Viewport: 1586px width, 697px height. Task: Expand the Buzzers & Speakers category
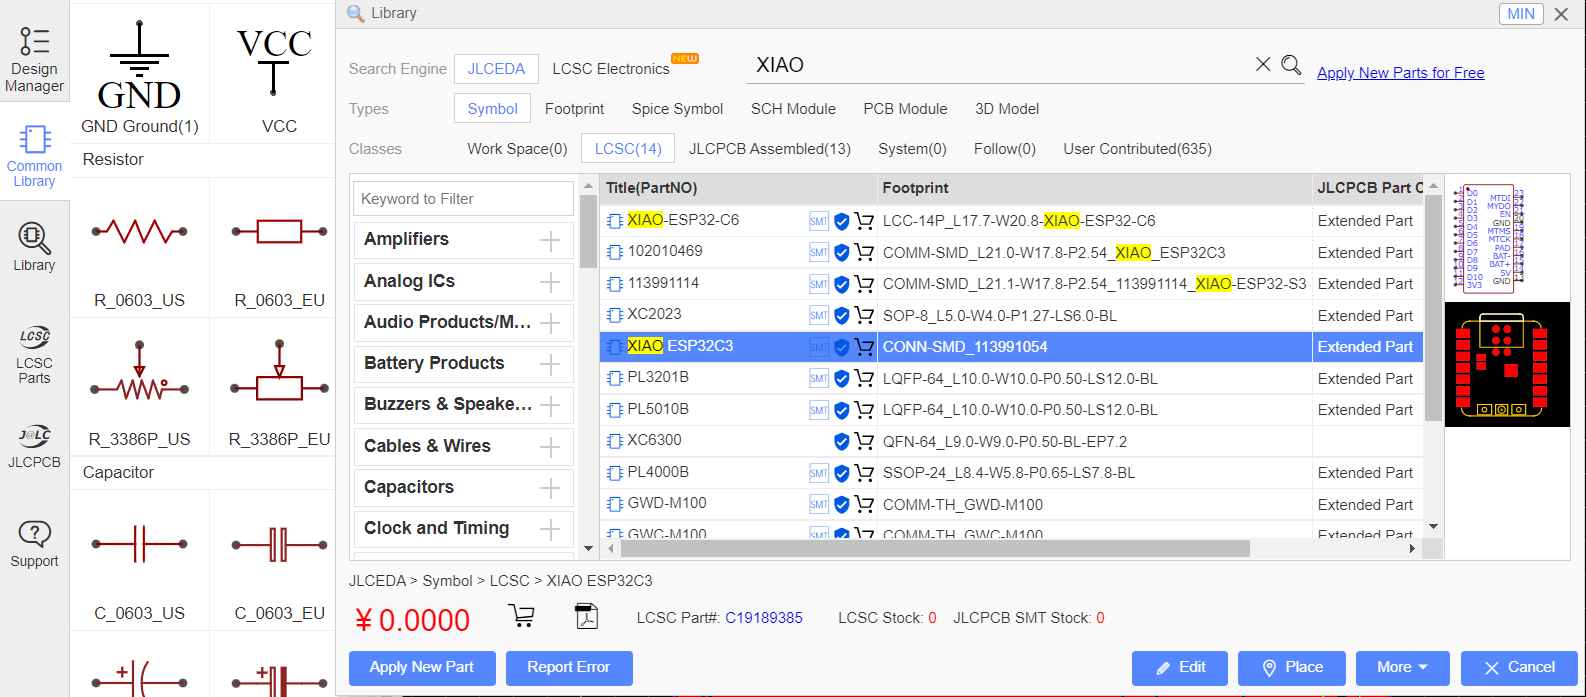[x=550, y=405]
